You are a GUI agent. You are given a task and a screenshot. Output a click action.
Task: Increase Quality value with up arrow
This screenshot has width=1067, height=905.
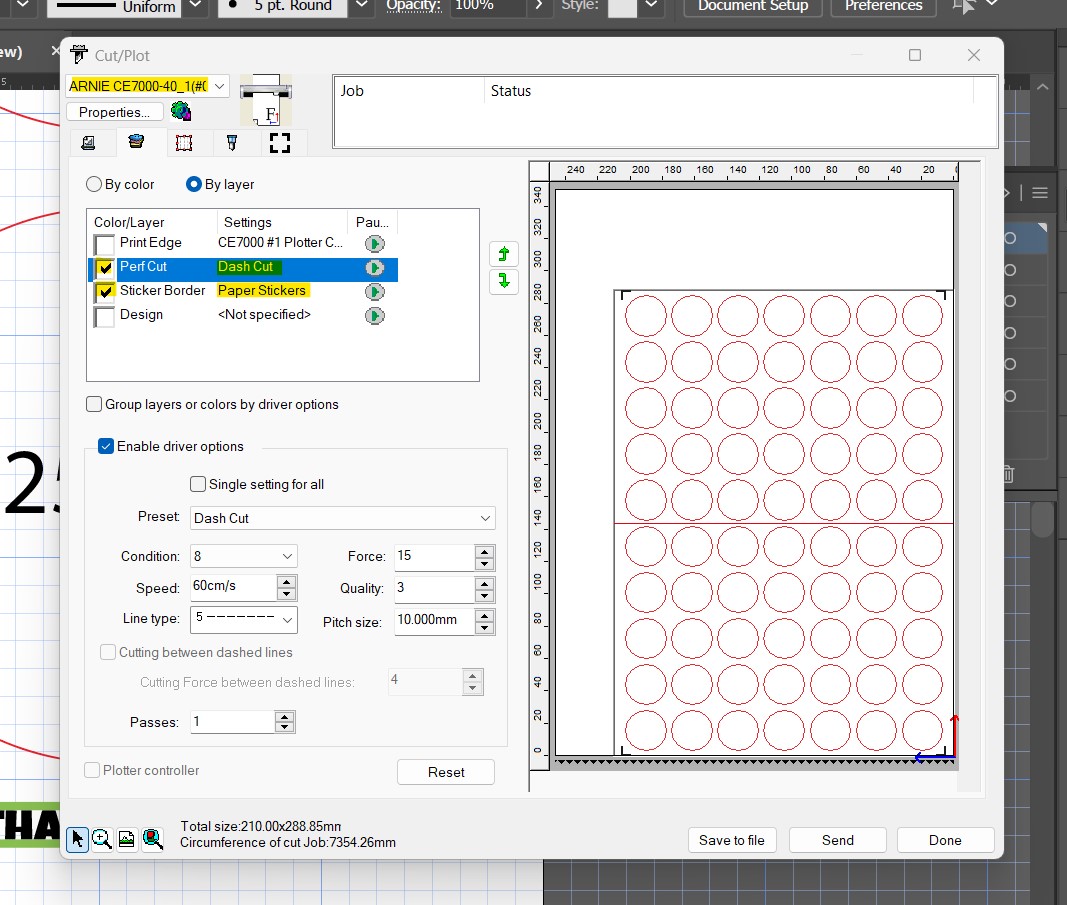click(x=485, y=583)
